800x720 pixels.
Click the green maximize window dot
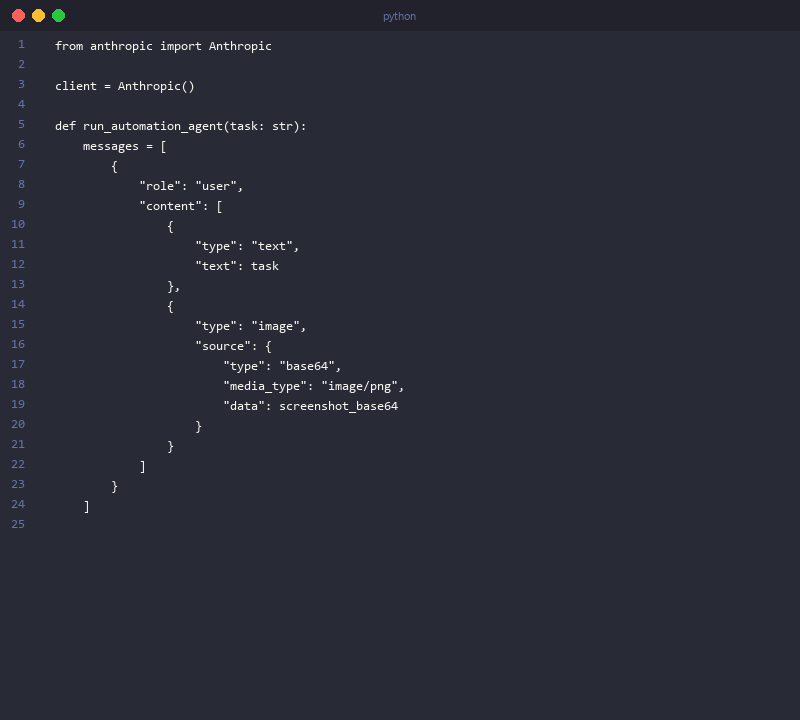click(x=59, y=16)
